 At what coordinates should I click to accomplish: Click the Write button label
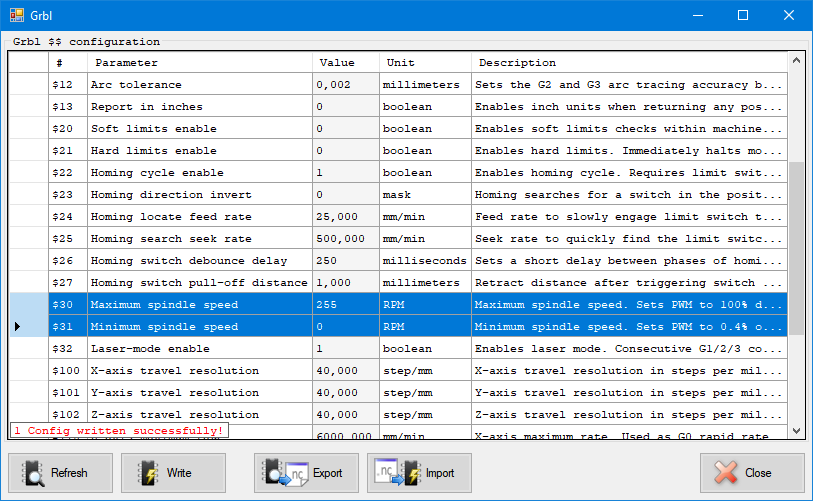click(x=179, y=473)
